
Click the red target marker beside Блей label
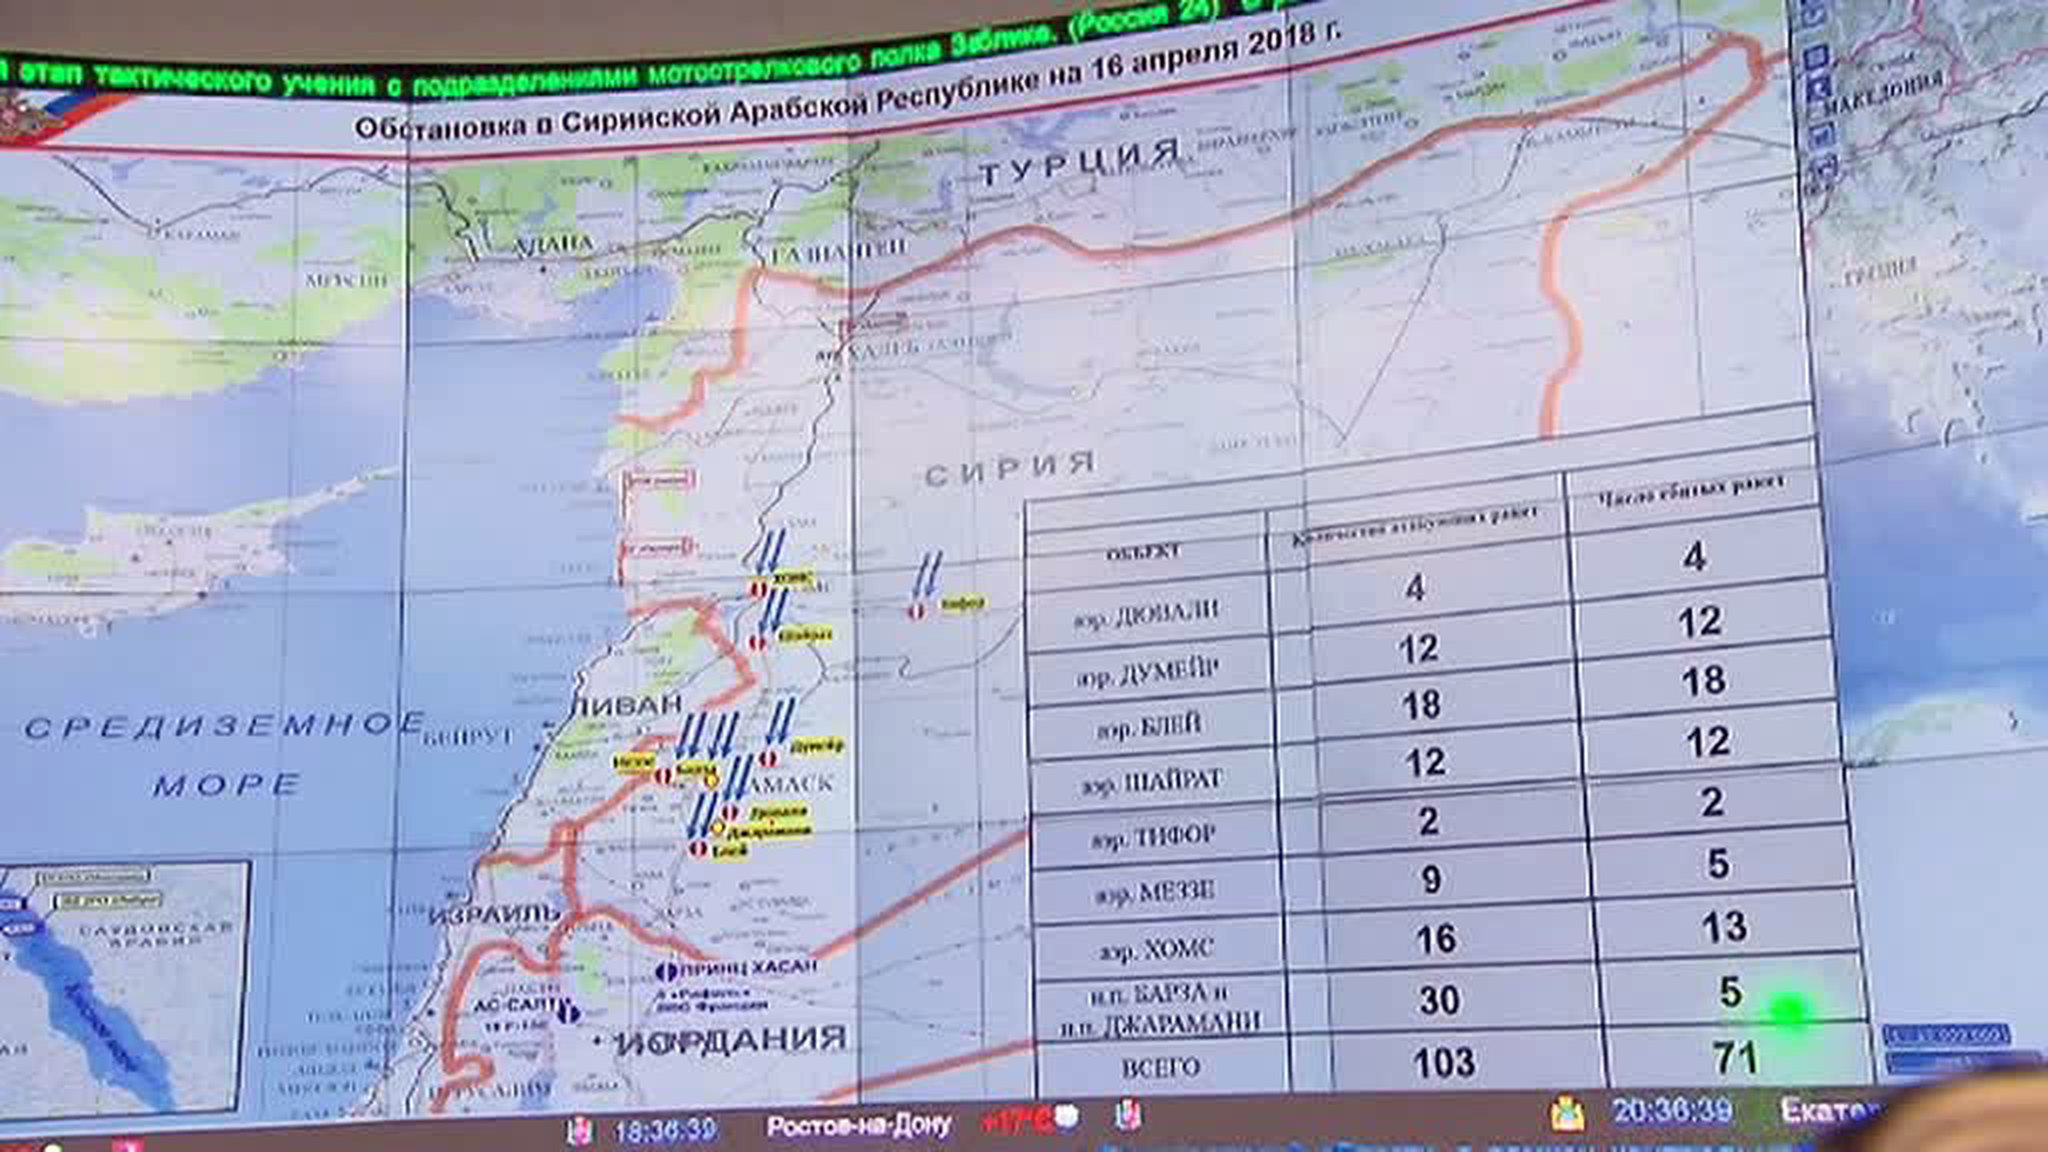point(697,849)
